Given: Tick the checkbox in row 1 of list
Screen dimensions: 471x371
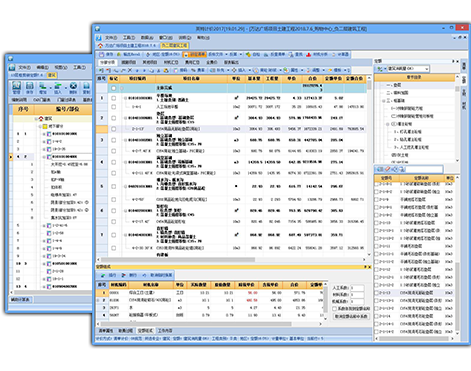Looking at the screenshot, I should click(x=114, y=98).
